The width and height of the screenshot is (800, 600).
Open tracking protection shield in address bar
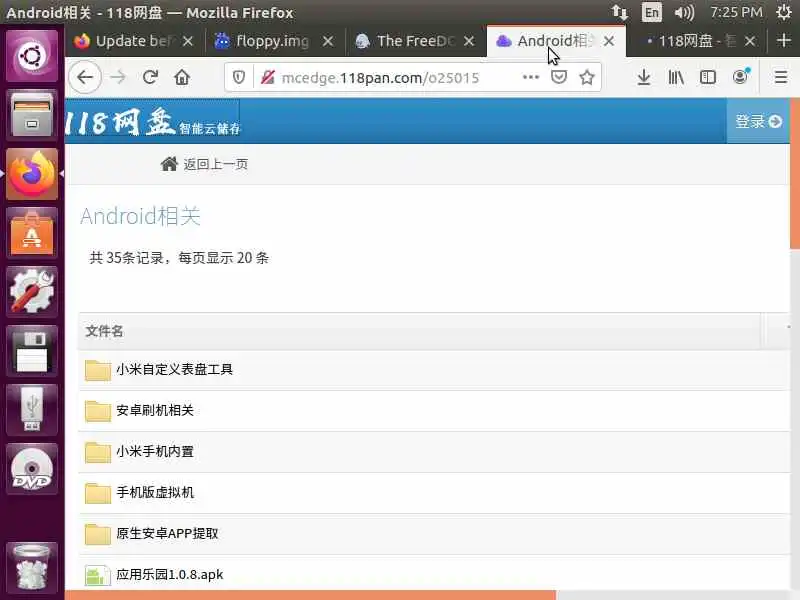coord(239,78)
